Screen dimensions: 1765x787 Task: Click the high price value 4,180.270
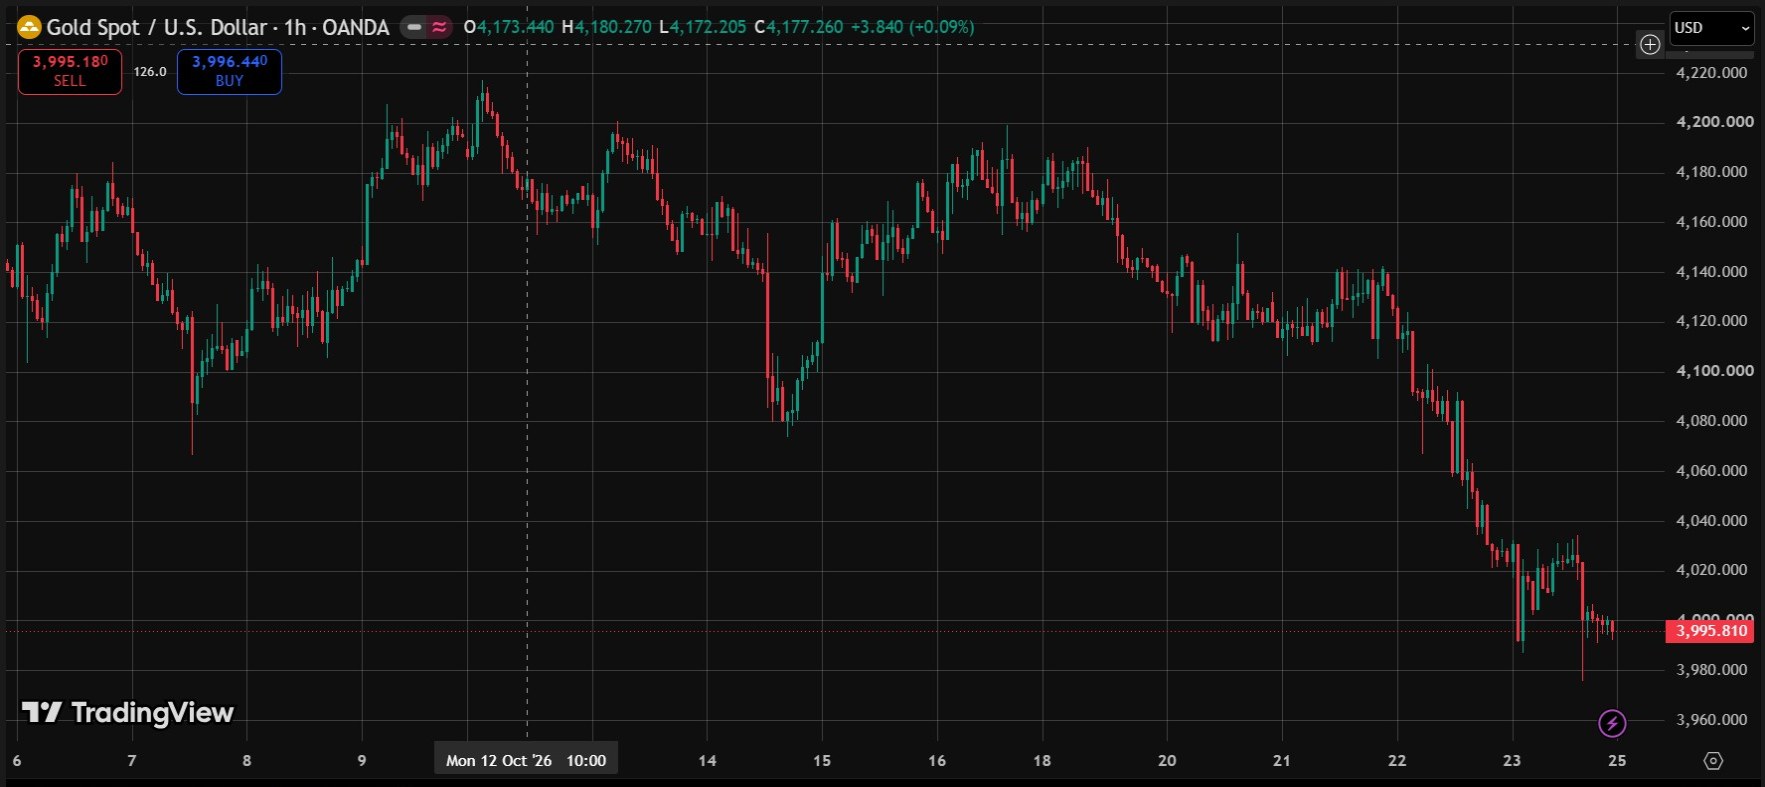(x=613, y=27)
